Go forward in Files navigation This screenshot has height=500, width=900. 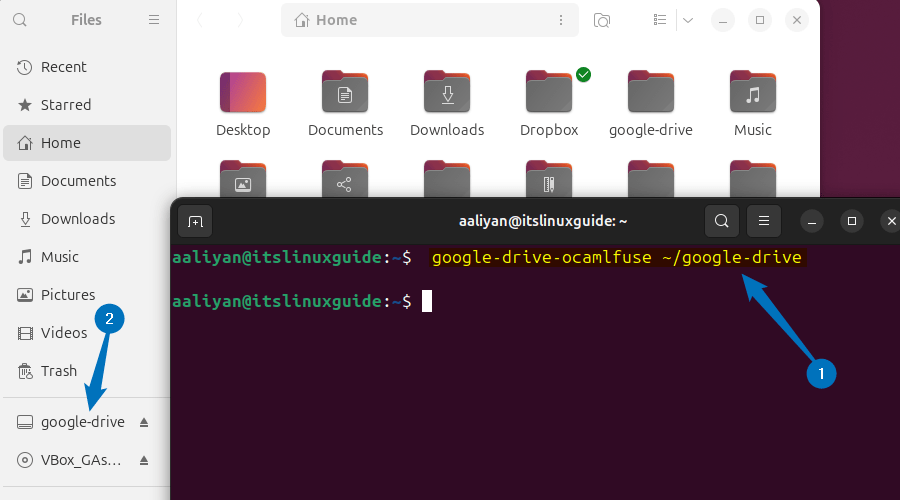click(240, 20)
